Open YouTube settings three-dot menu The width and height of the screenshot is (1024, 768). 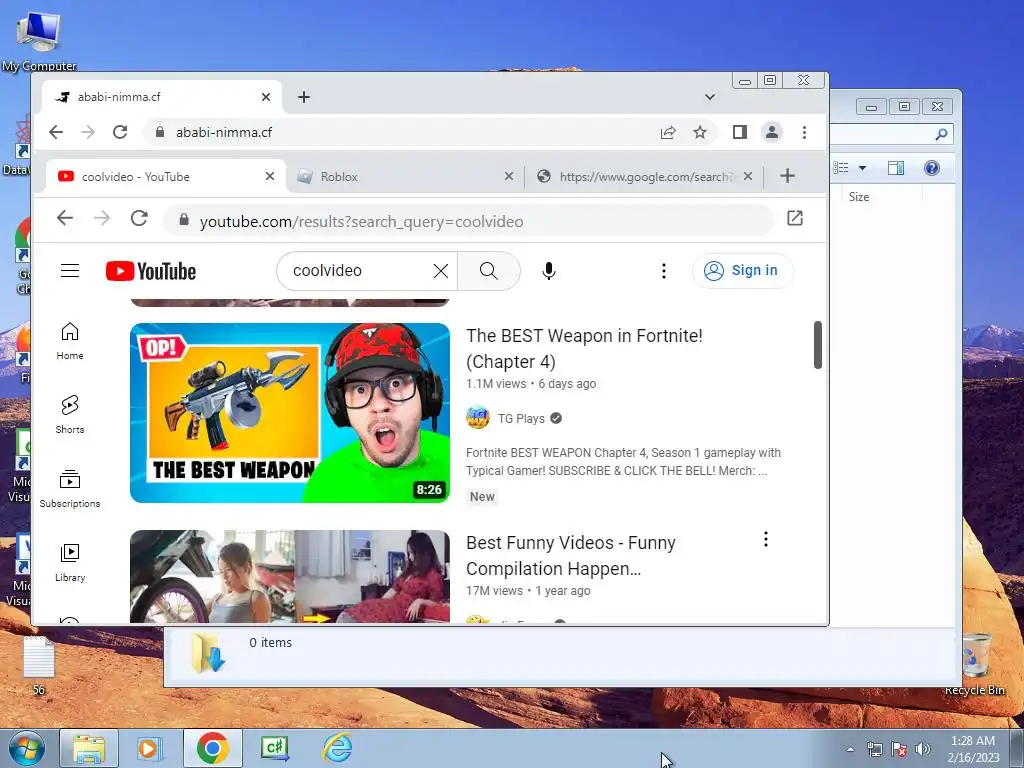click(664, 271)
